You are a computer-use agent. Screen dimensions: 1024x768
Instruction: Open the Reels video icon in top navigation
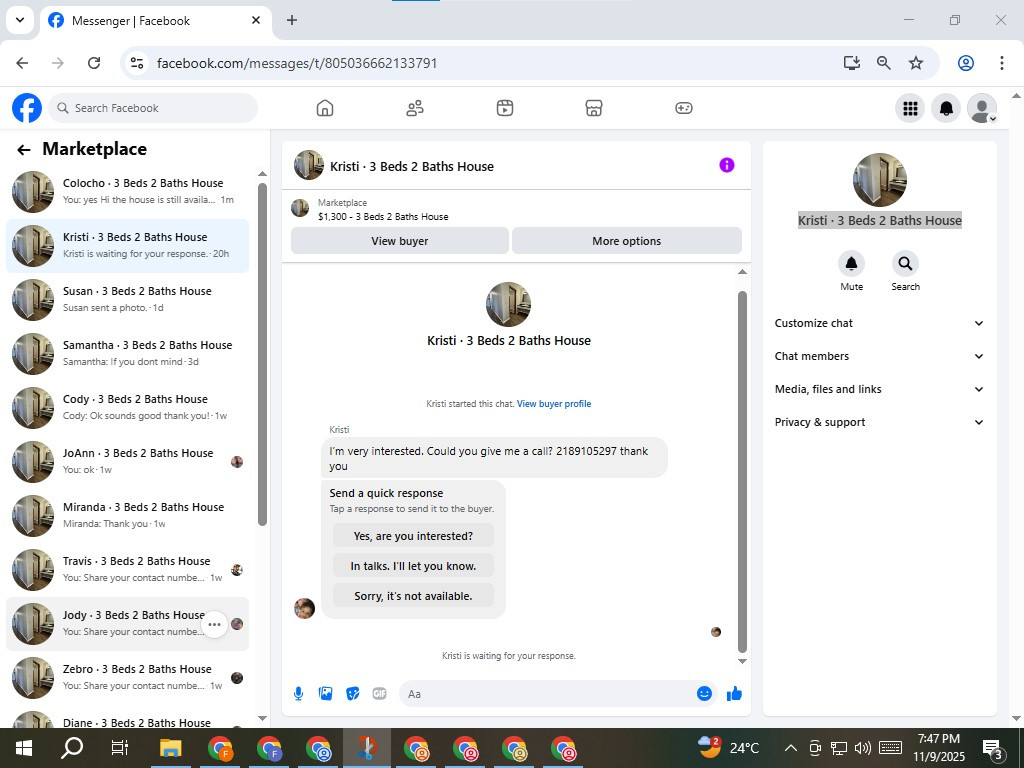coord(505,108)
